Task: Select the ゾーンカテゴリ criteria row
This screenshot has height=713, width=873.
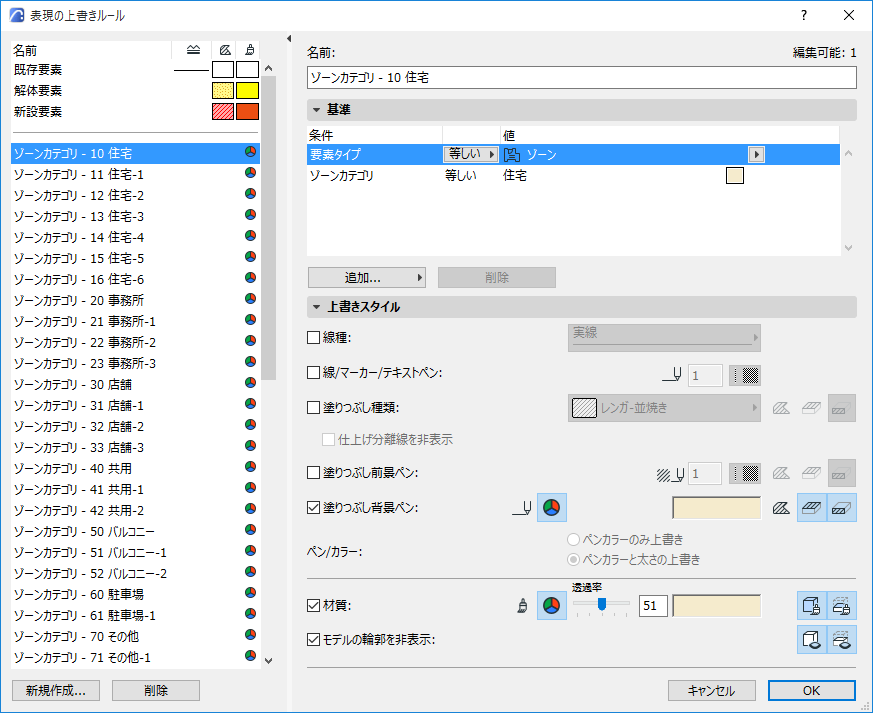Action: click(x=573, y=175)
